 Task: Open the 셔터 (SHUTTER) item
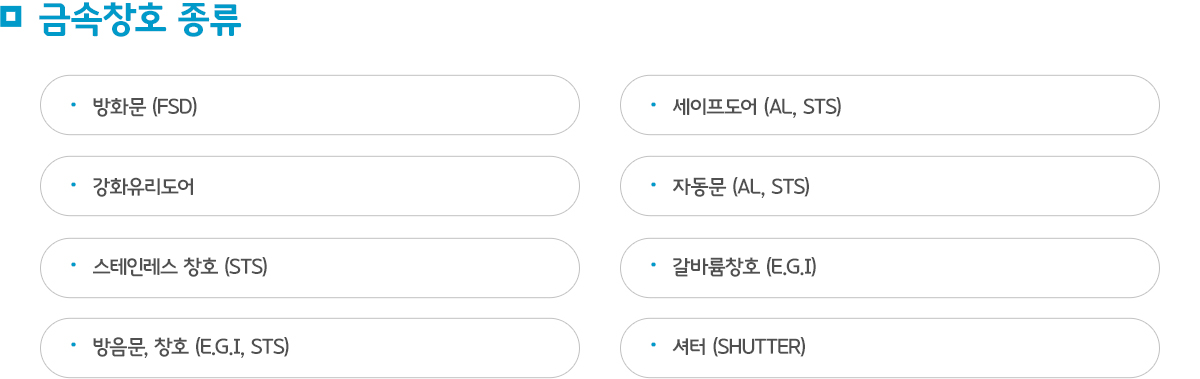click(890, 347)
